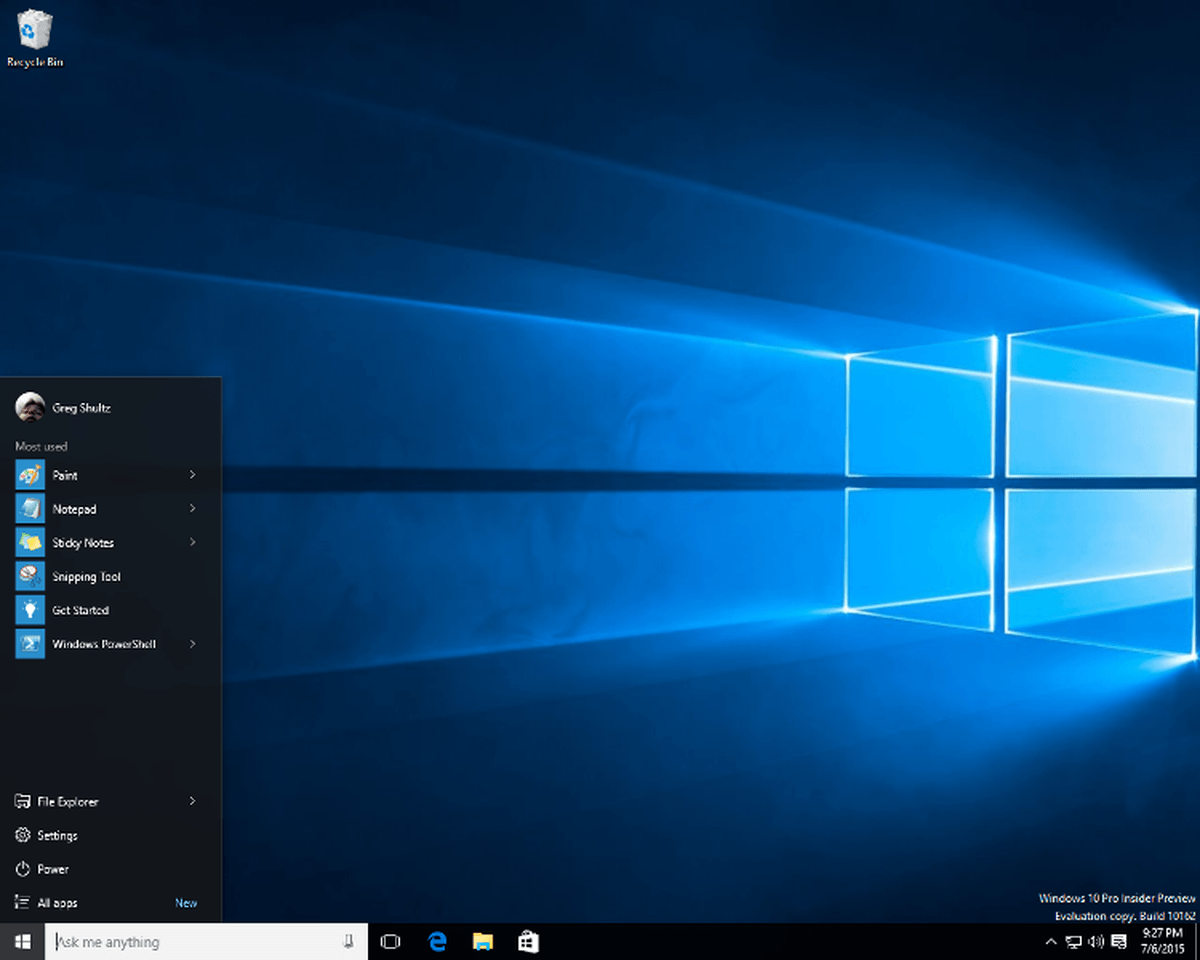
Task: Open File Explorer folder icon on taskbar
Action: tap(483, 941)
